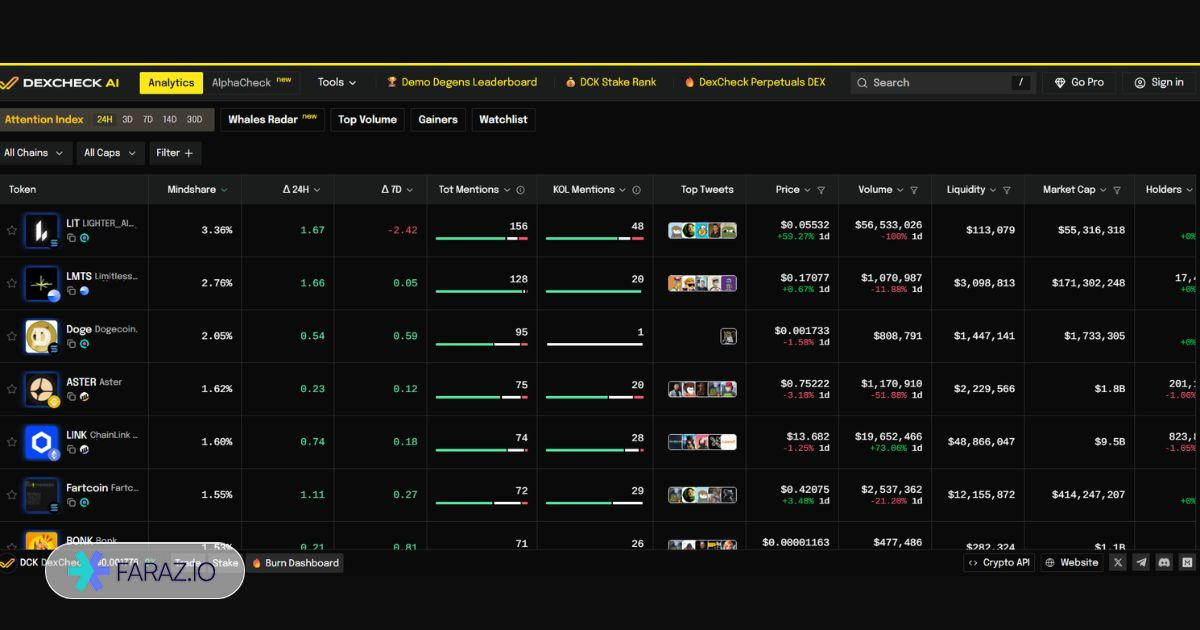
Task: Click the Go Pro button
Action: point(1078,82)
